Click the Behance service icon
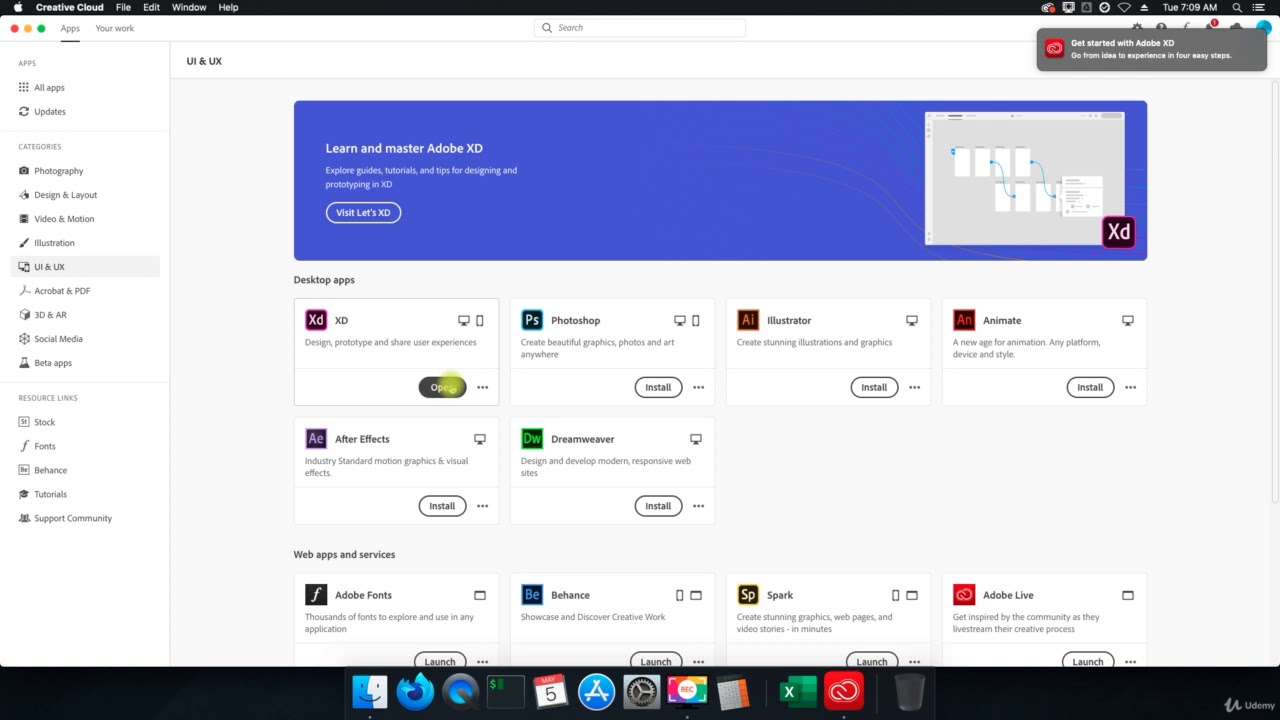Screen dimensions: 1280x720 click(532, 595)
